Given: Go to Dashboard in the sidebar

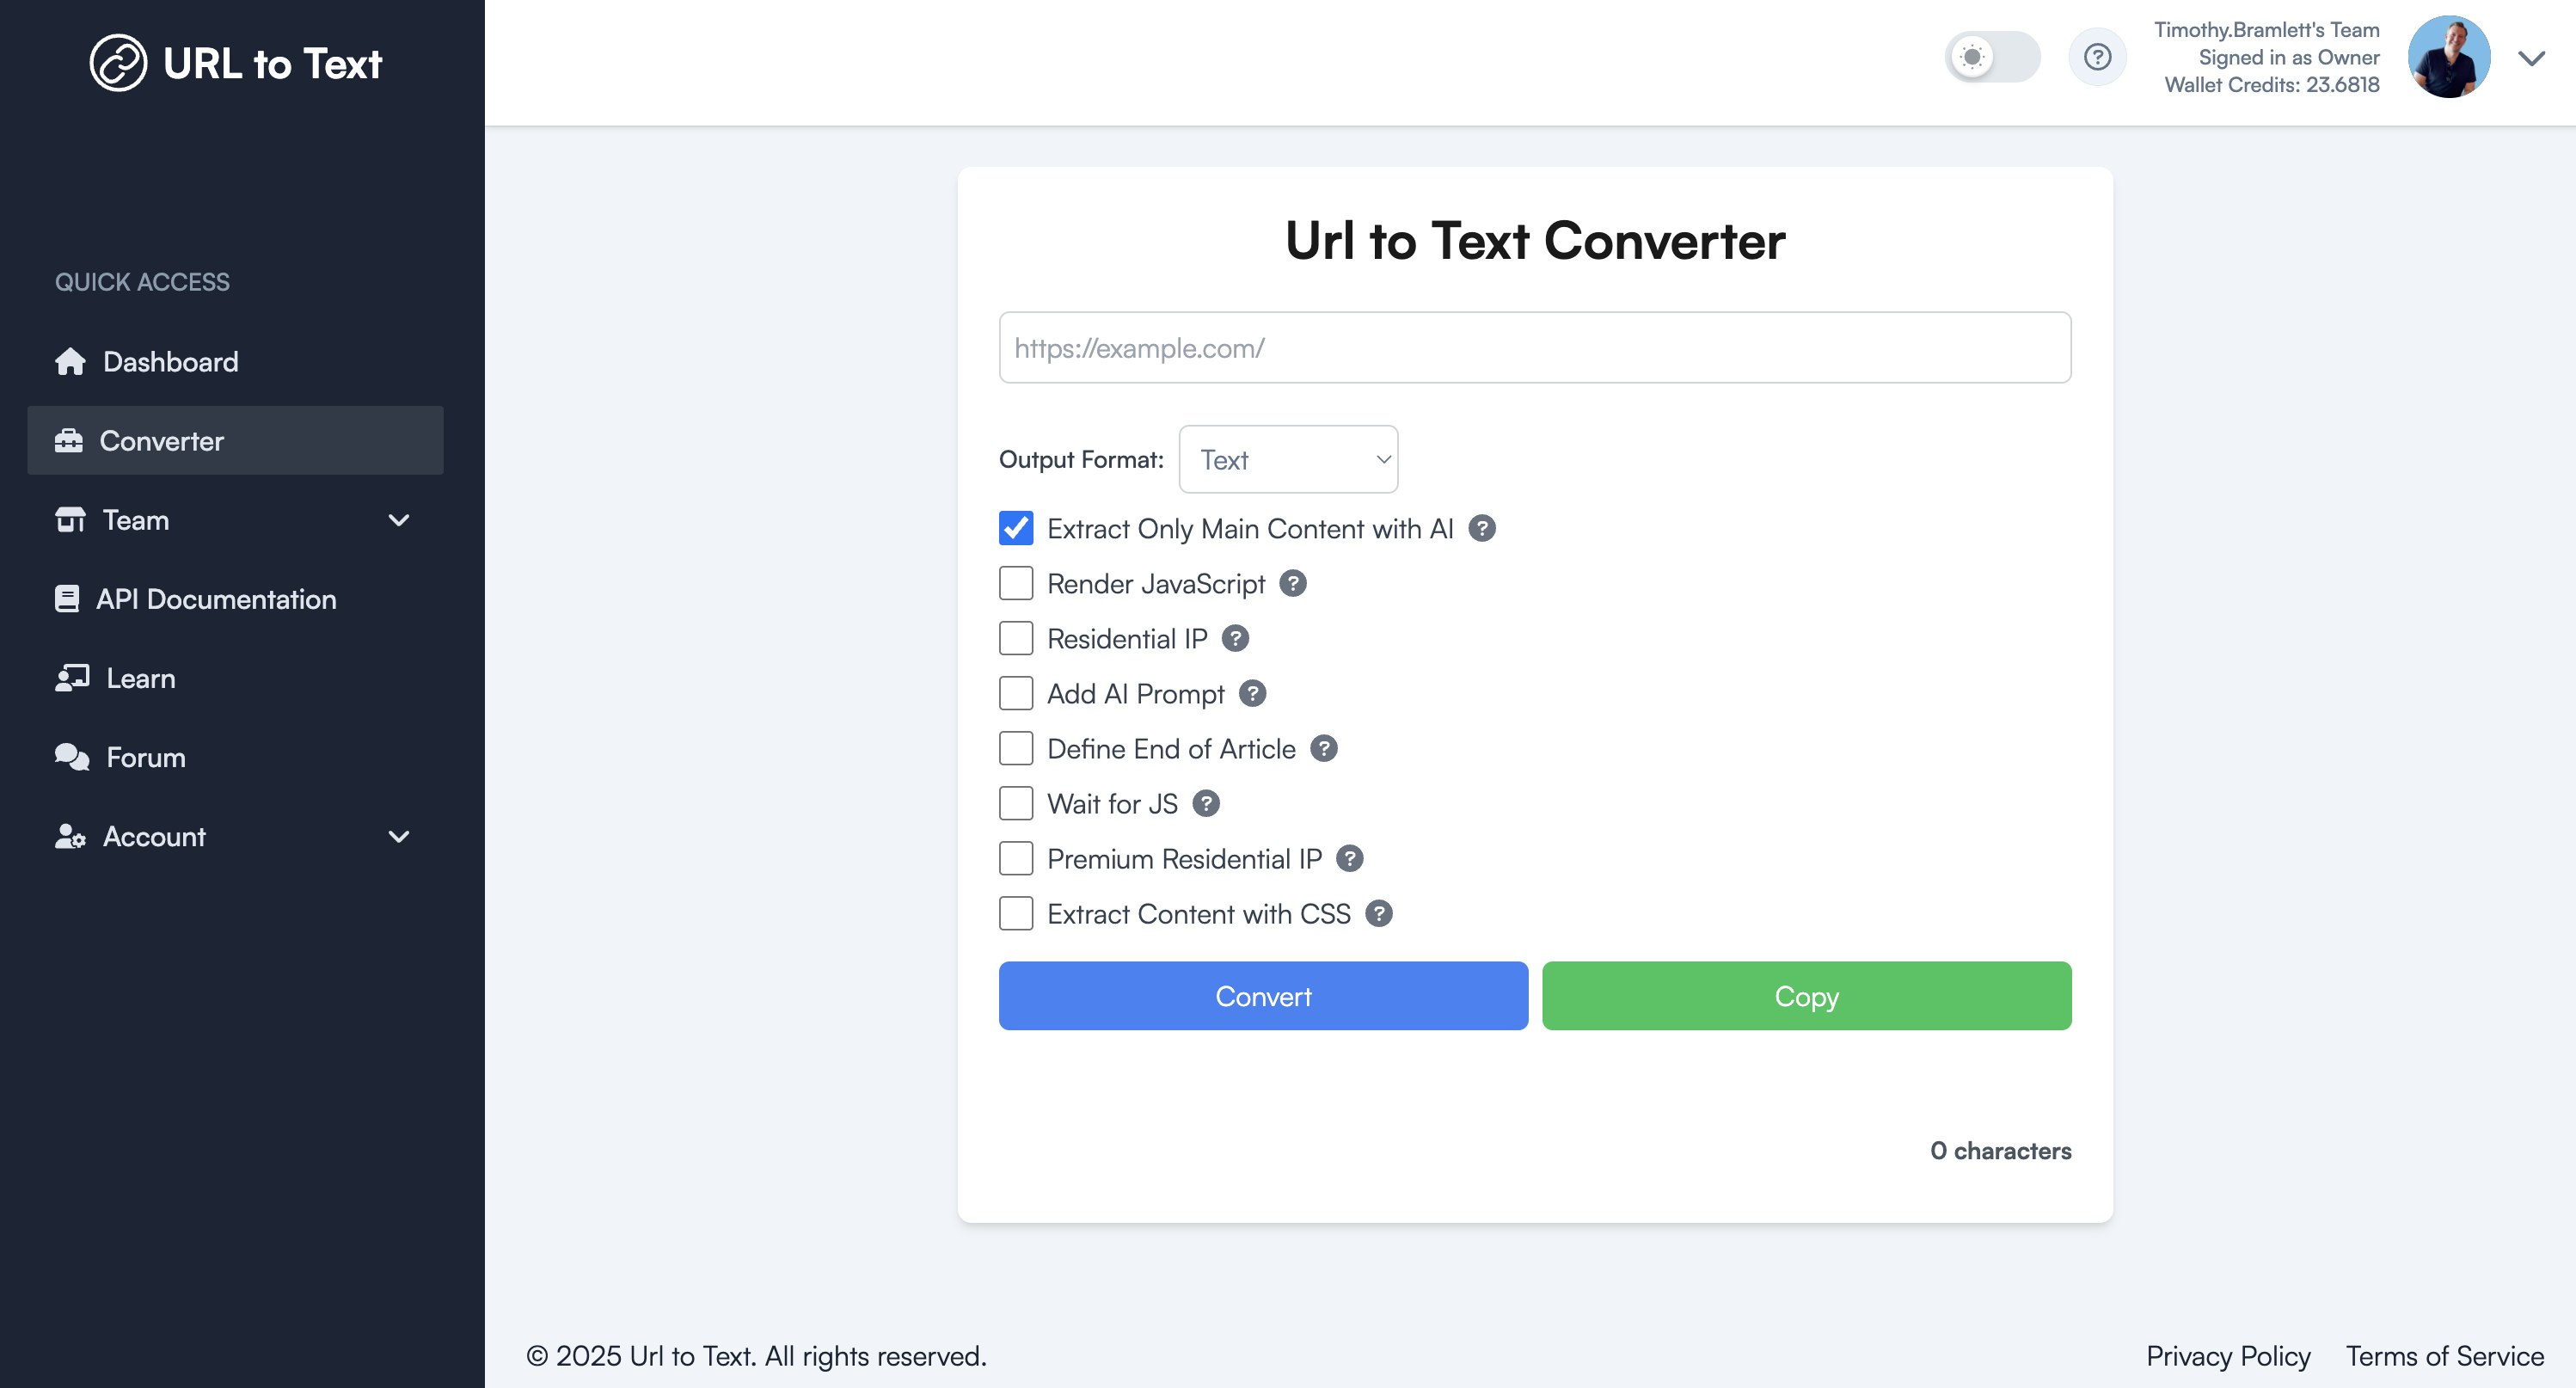Looking at the screenshot, I should [x=170, y=361].
